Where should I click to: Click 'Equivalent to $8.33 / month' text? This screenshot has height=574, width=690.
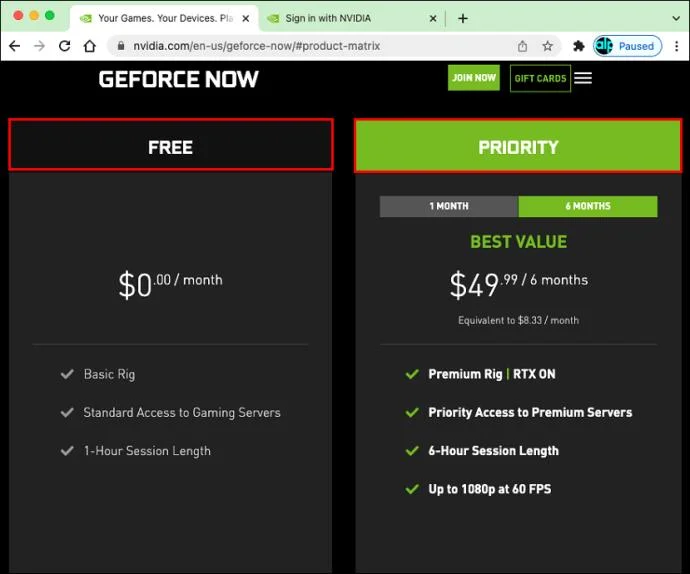[518, 320]
